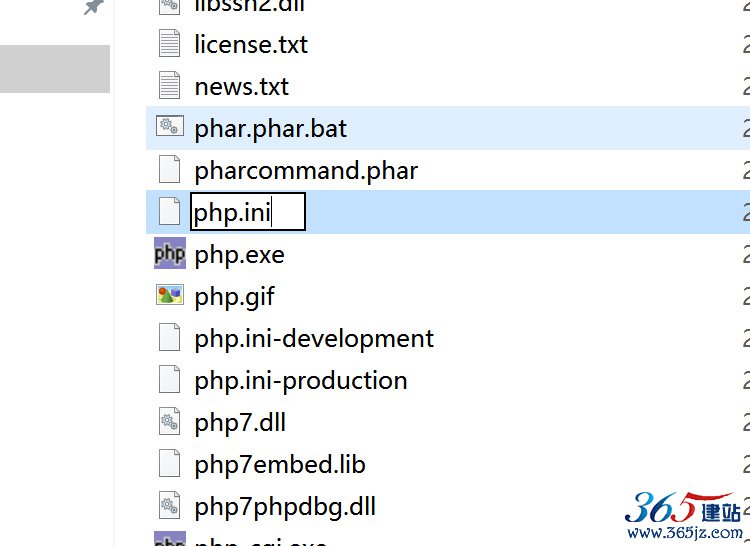Select the phar.phar.bat file name
The height and width of the screenshot is (546, 750).
pyautogui.click(x=271, y=129)
